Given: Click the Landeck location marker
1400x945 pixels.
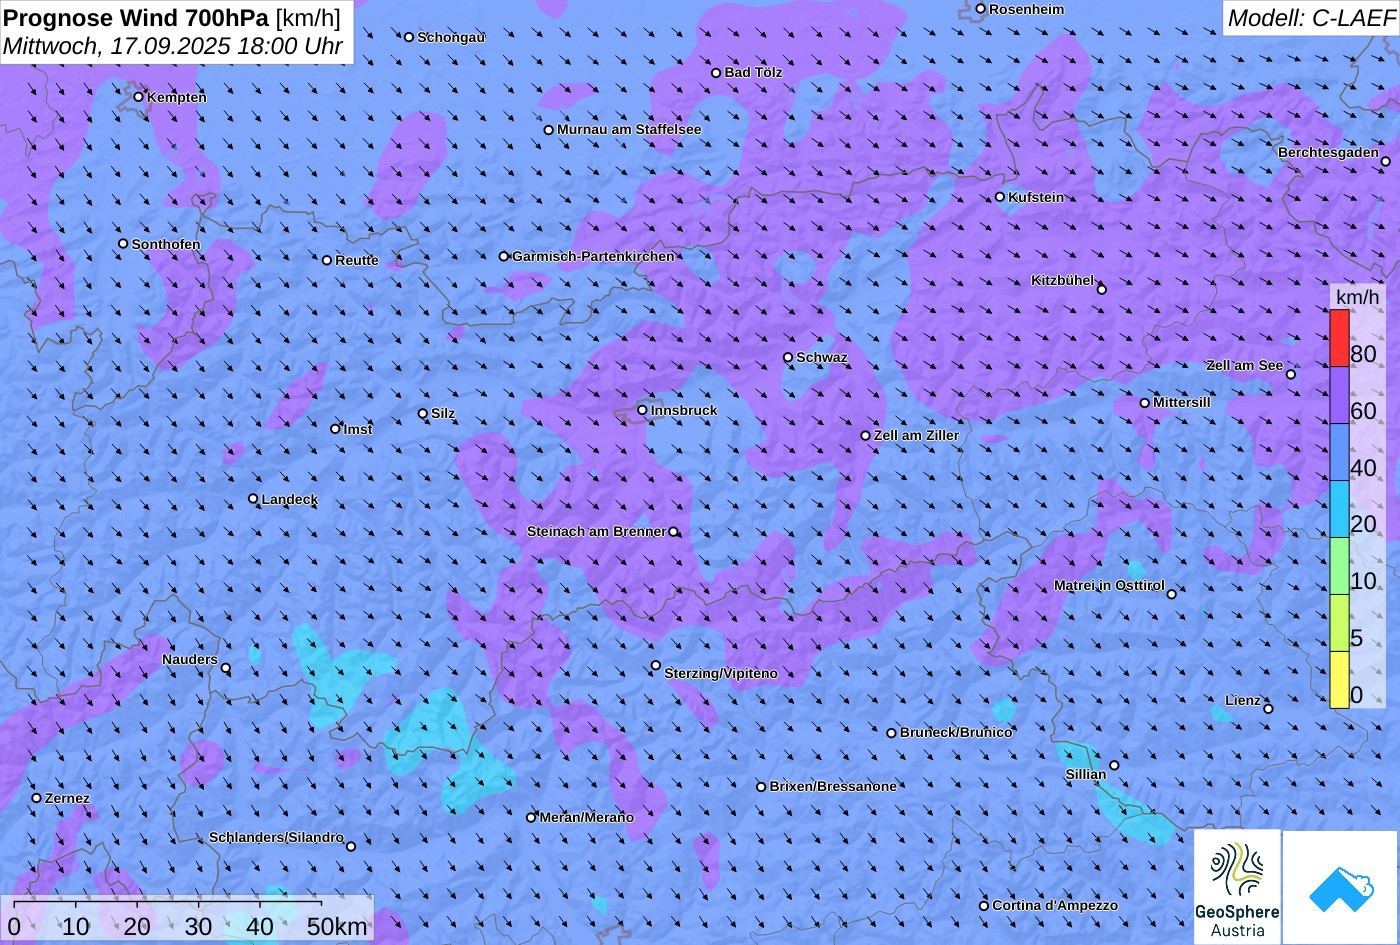Looking at the screenshot, I should coord(253,499).
